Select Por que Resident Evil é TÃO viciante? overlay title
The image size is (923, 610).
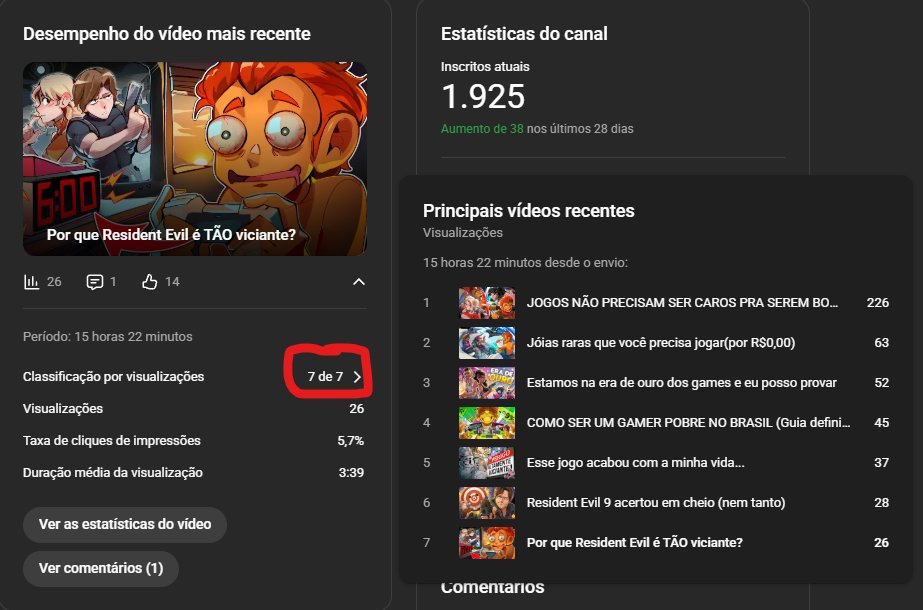click(x=171, y=235)
